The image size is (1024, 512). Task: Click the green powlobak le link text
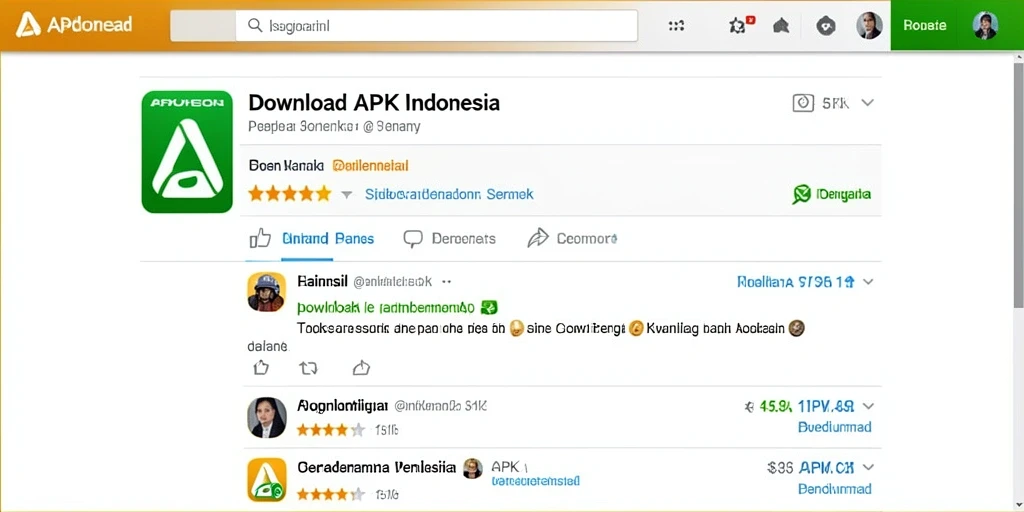(386, 307)
